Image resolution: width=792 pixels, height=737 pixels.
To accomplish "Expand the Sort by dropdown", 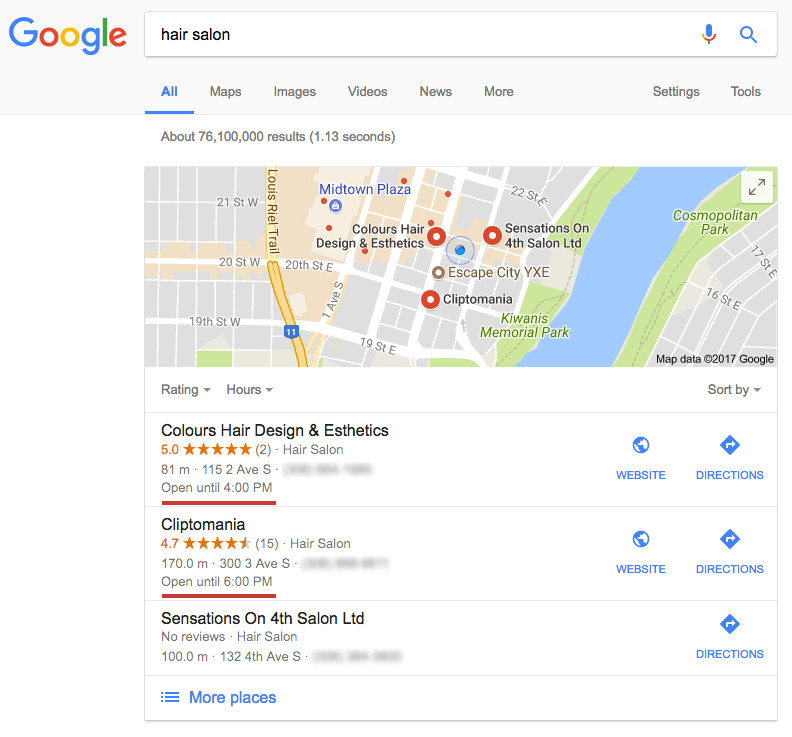I will point(734,389).
